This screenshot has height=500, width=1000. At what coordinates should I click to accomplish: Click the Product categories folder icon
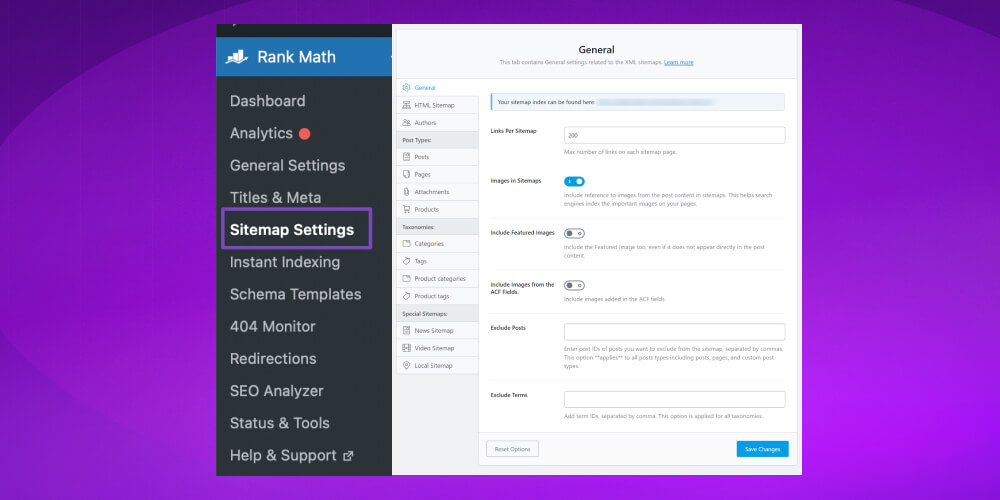coord(406,279)
